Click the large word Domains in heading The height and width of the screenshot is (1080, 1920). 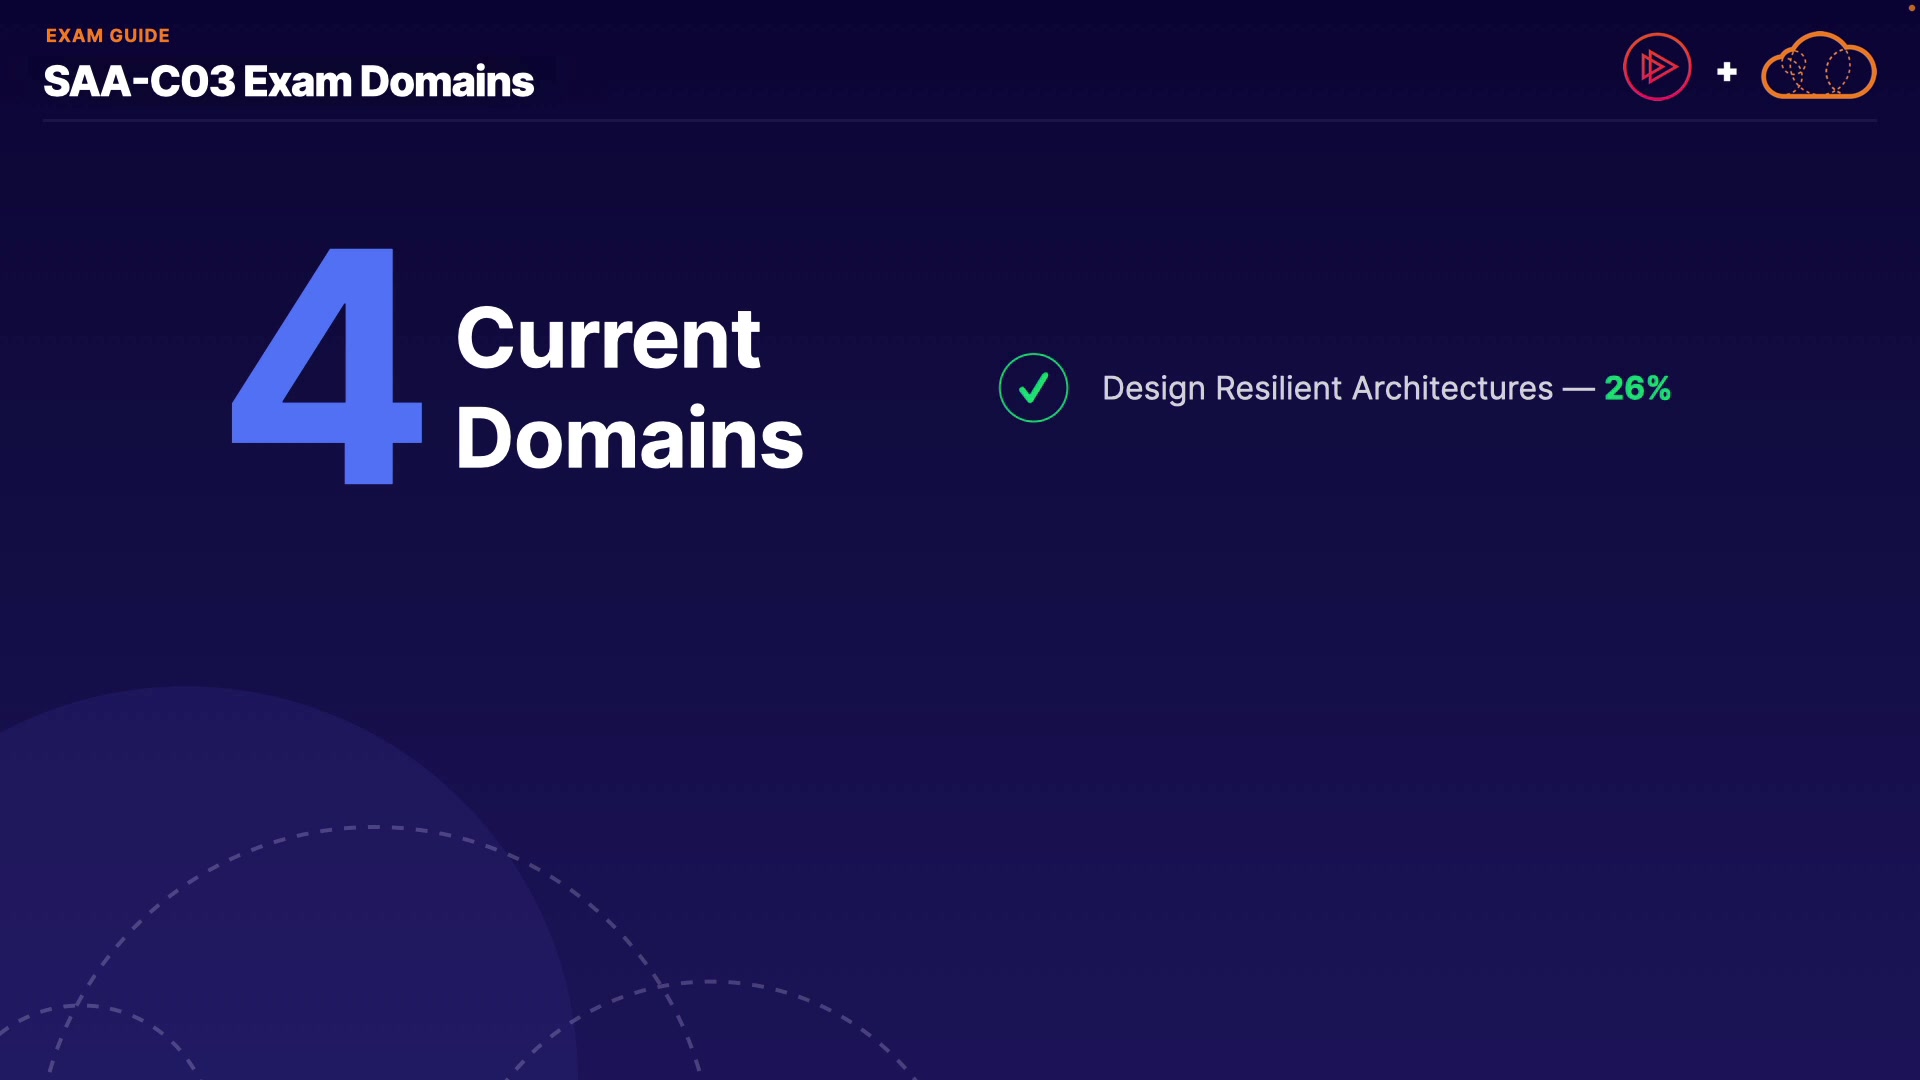[x=629, y=438]
